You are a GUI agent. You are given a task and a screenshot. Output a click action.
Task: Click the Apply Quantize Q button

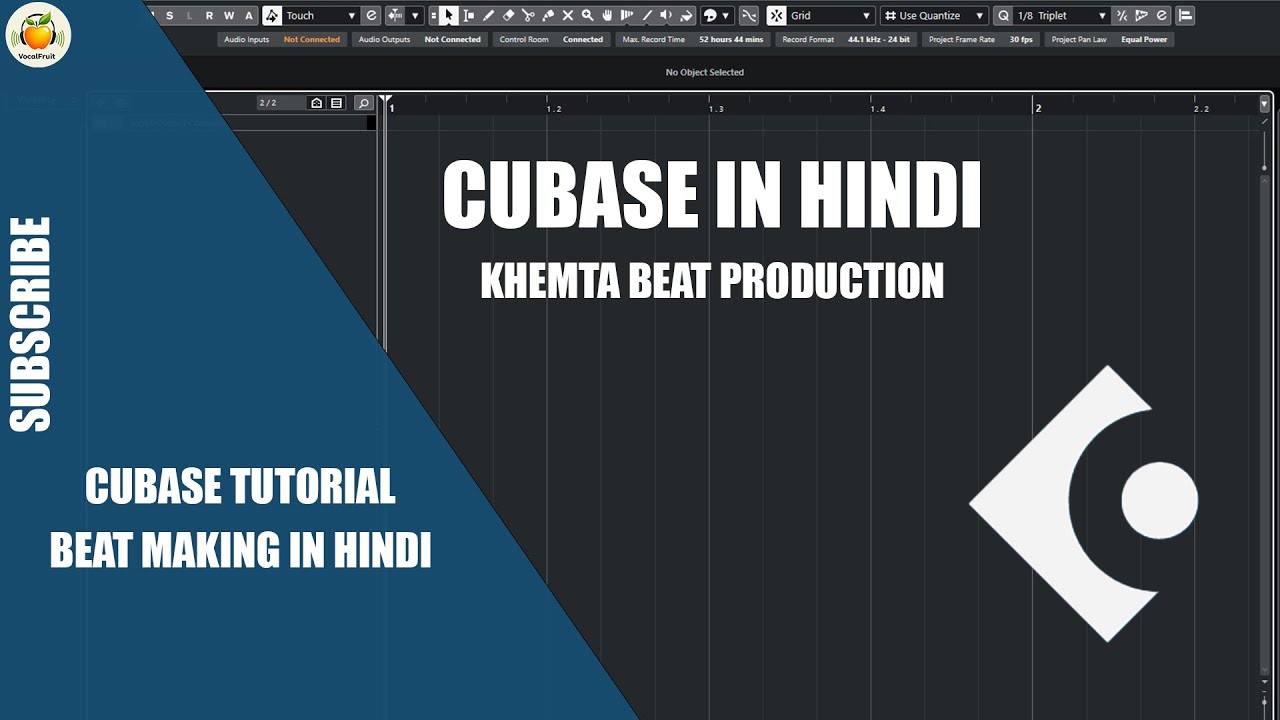tap(1004, 15)
